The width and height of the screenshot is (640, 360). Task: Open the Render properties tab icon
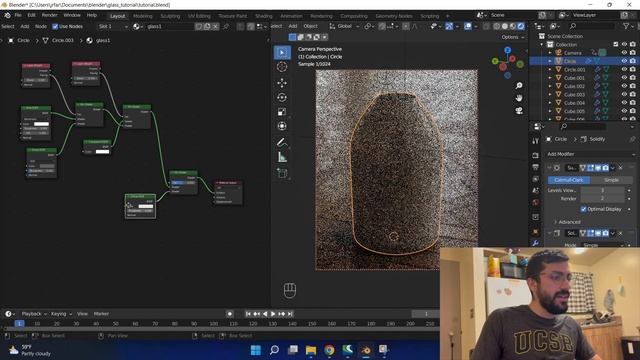[536, 156]
